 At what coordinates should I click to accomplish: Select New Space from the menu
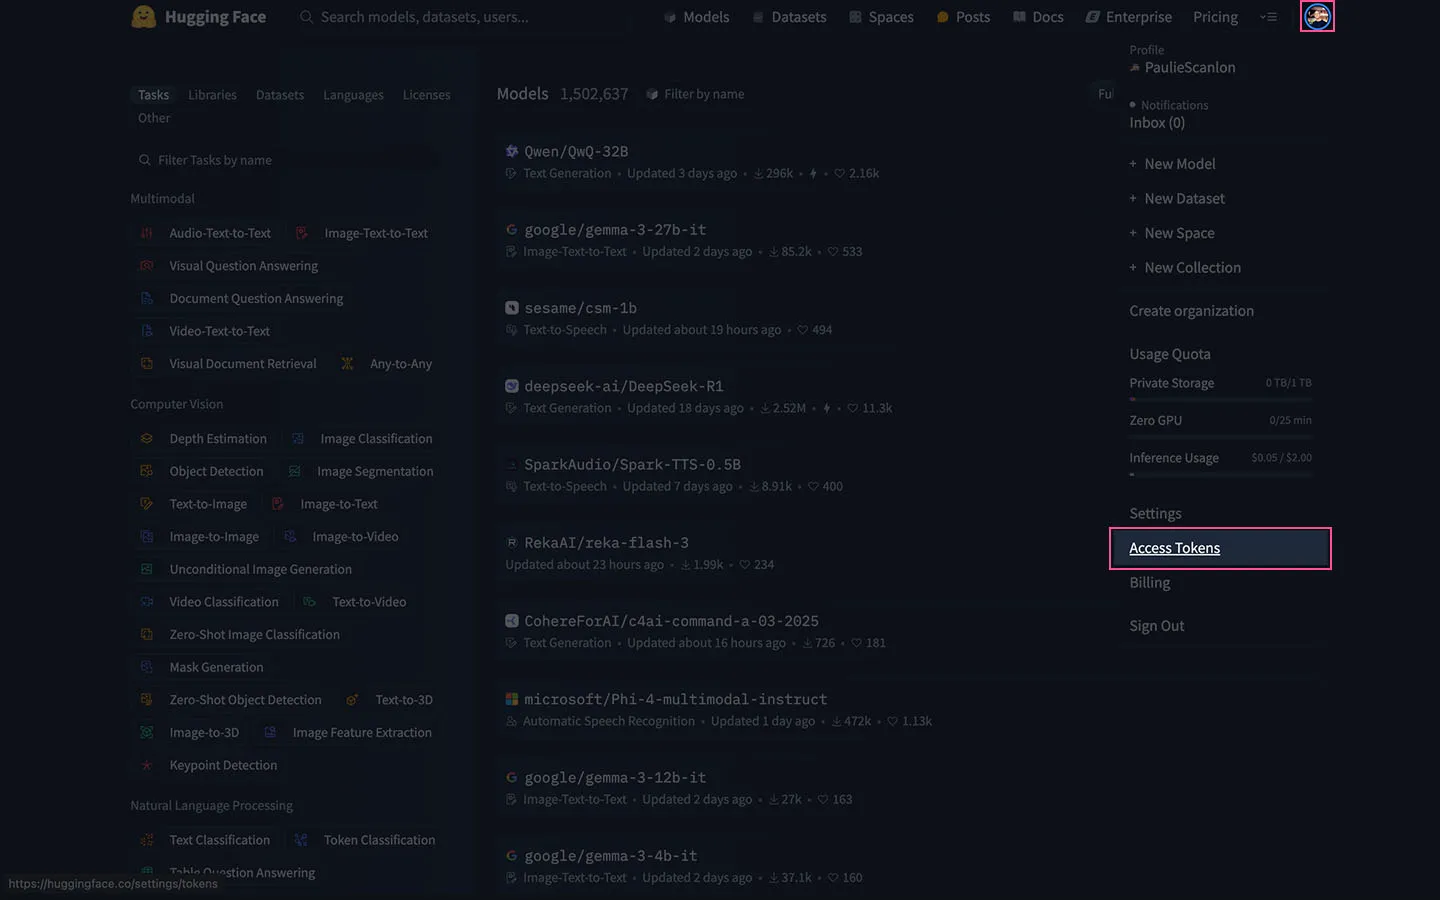[x=1172, y=233]
